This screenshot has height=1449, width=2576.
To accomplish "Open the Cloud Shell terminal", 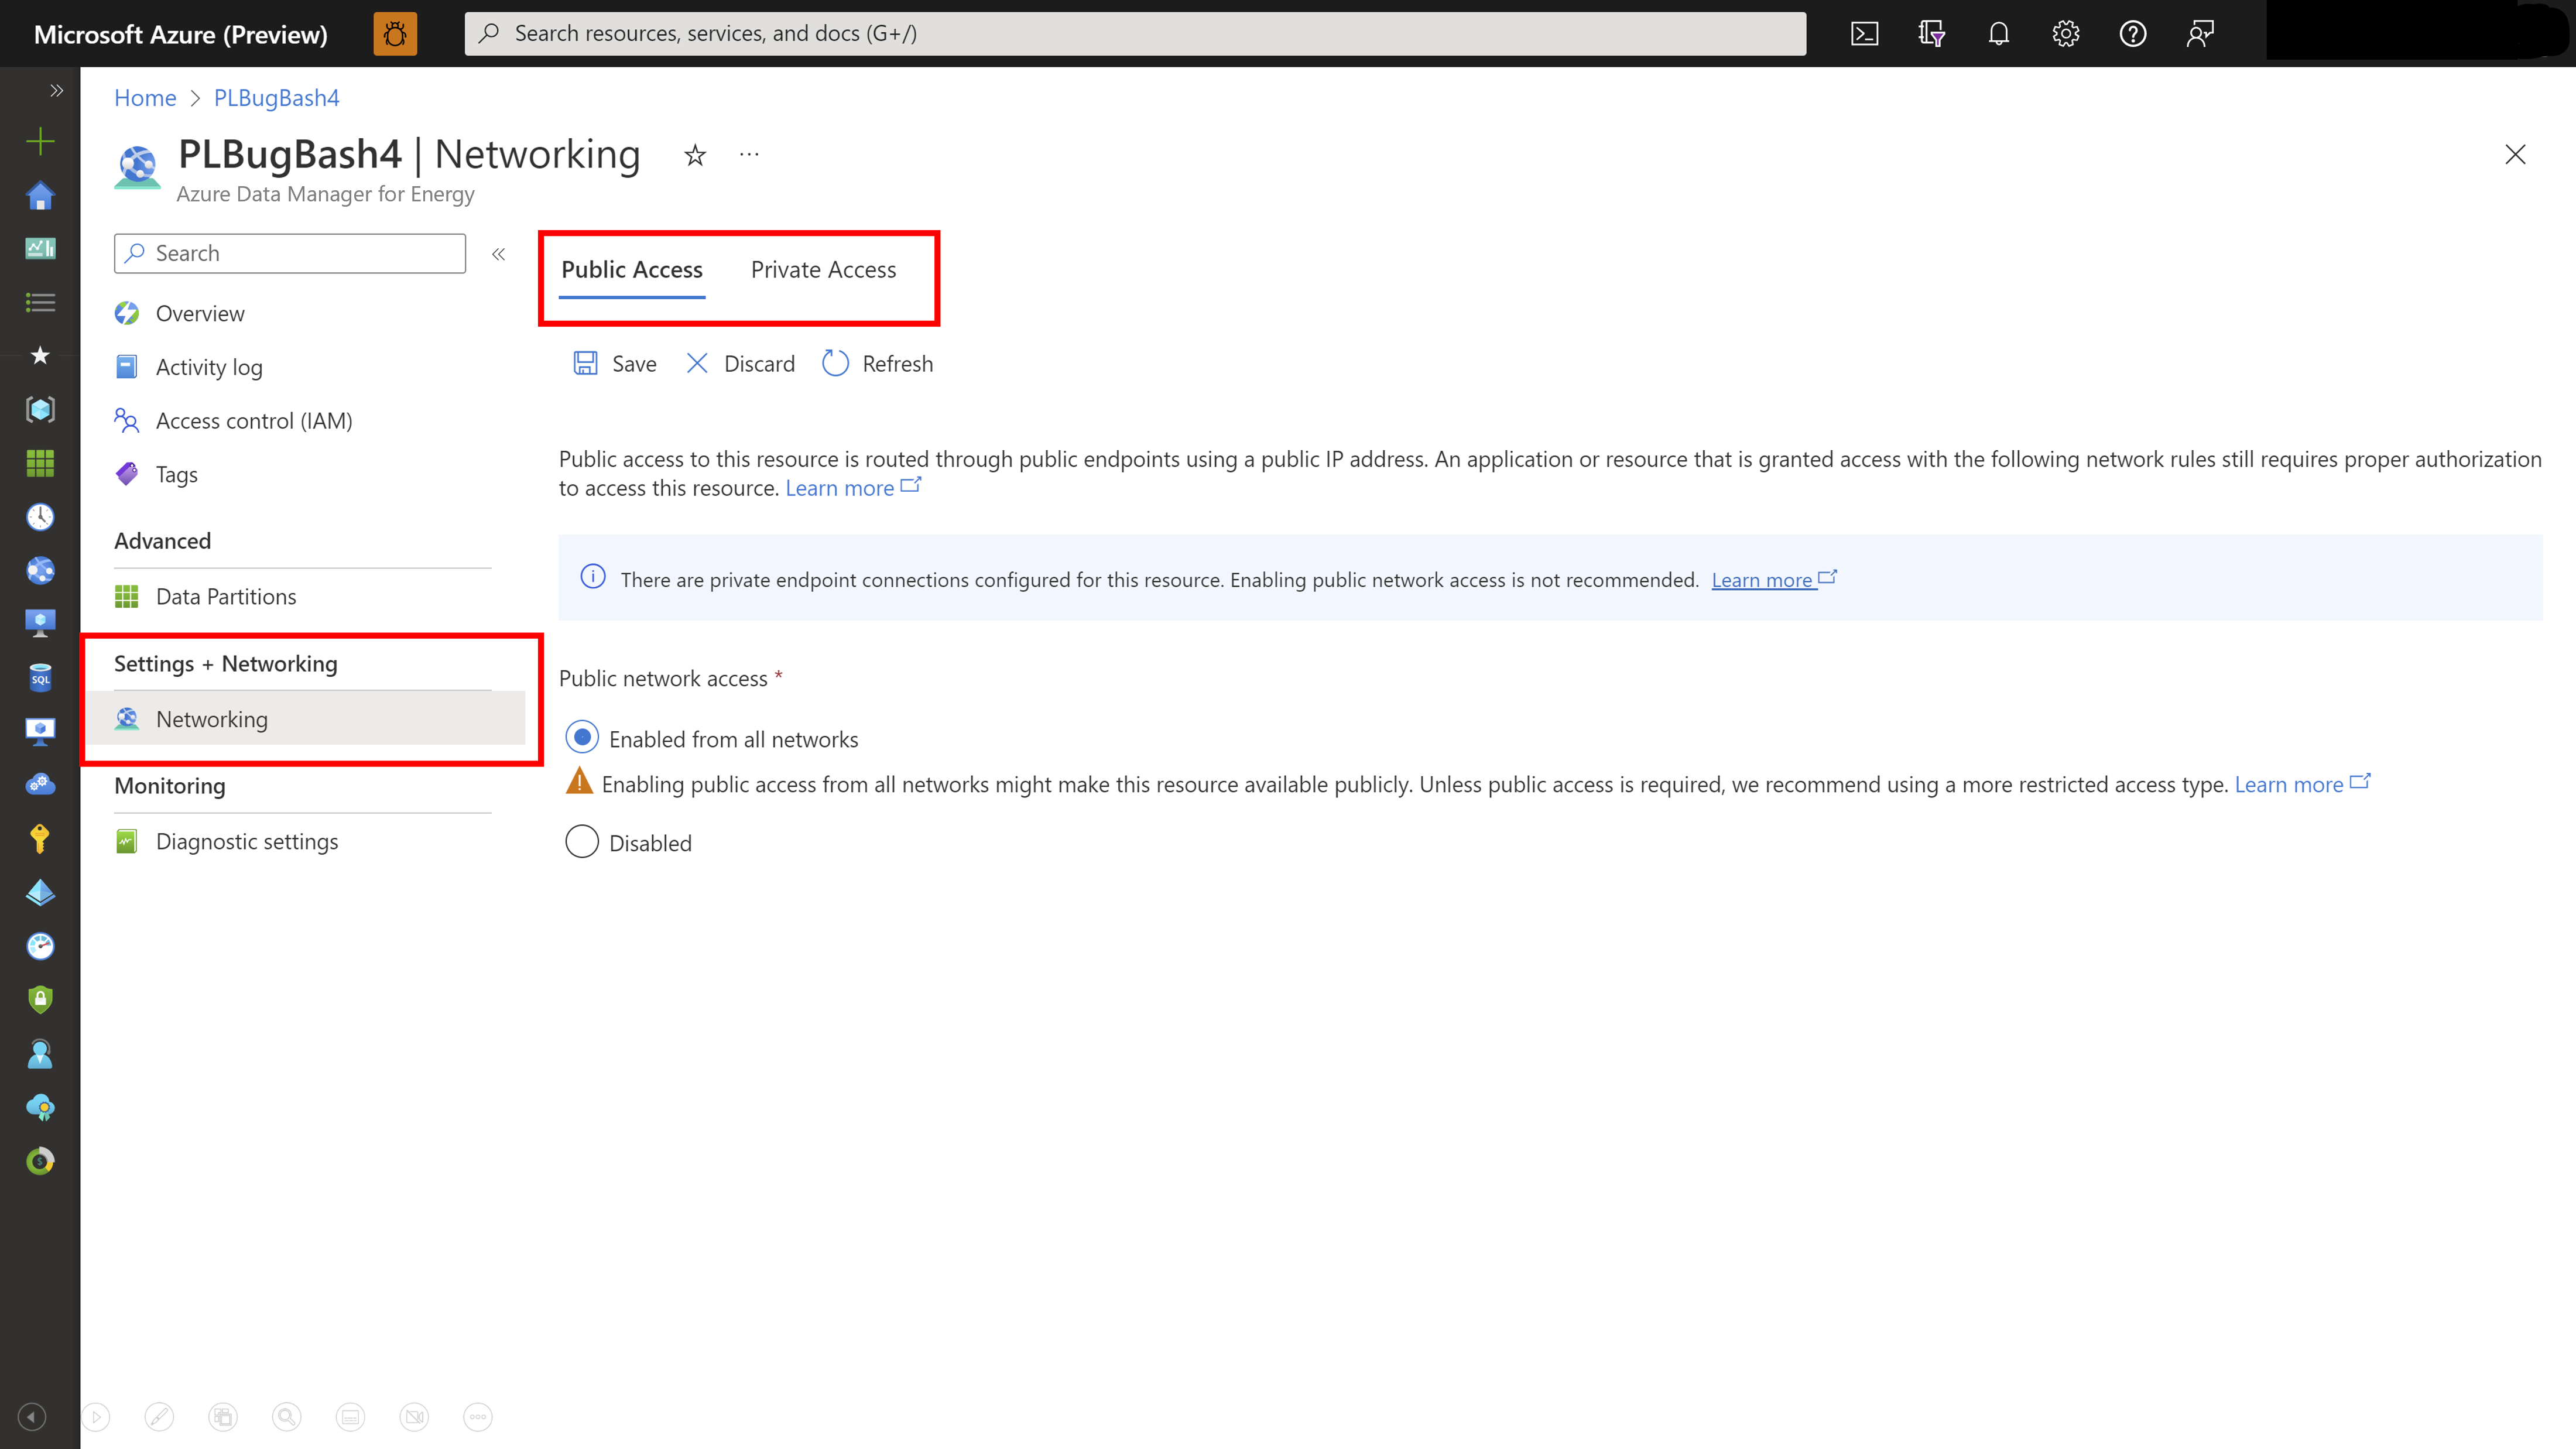I will coord(1864,33).
